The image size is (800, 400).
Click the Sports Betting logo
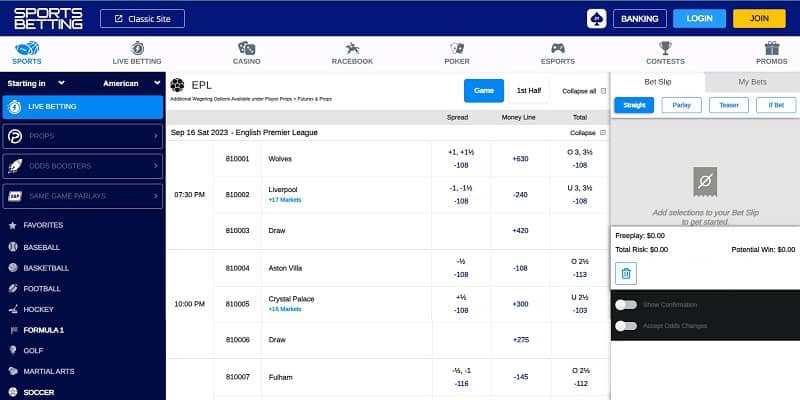[48, 18]
